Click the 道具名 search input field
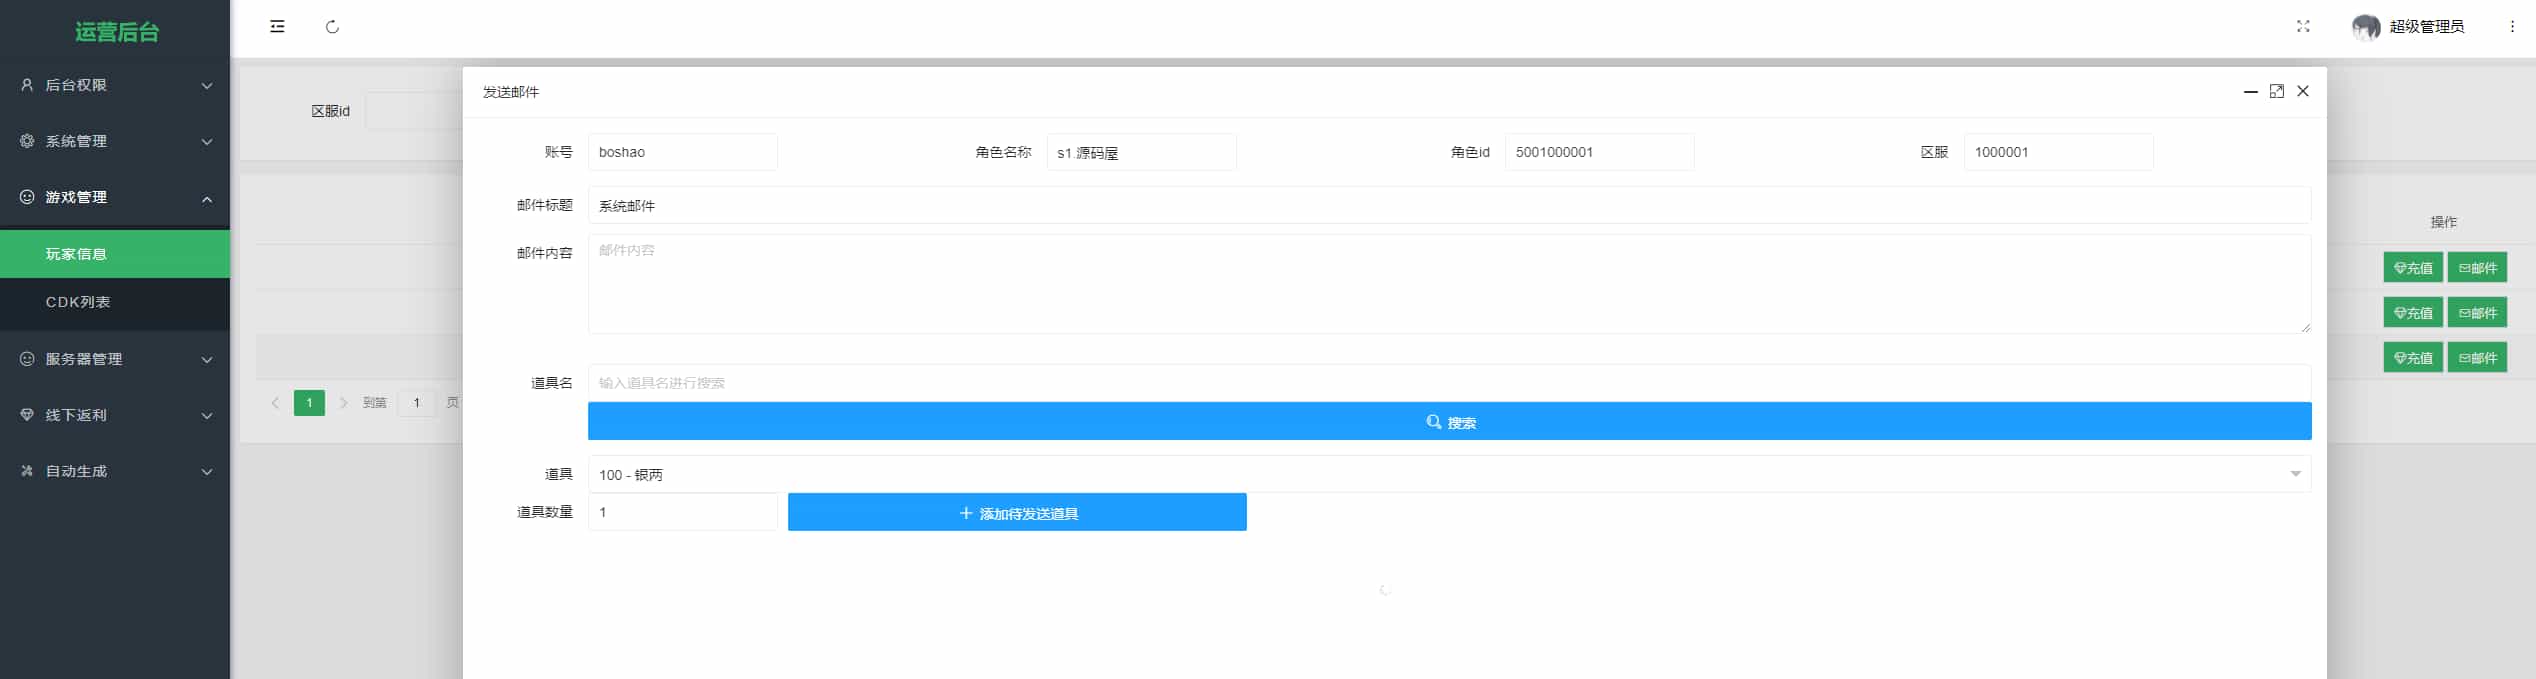The image size is (2536, 679). [x=1448, y=383]
